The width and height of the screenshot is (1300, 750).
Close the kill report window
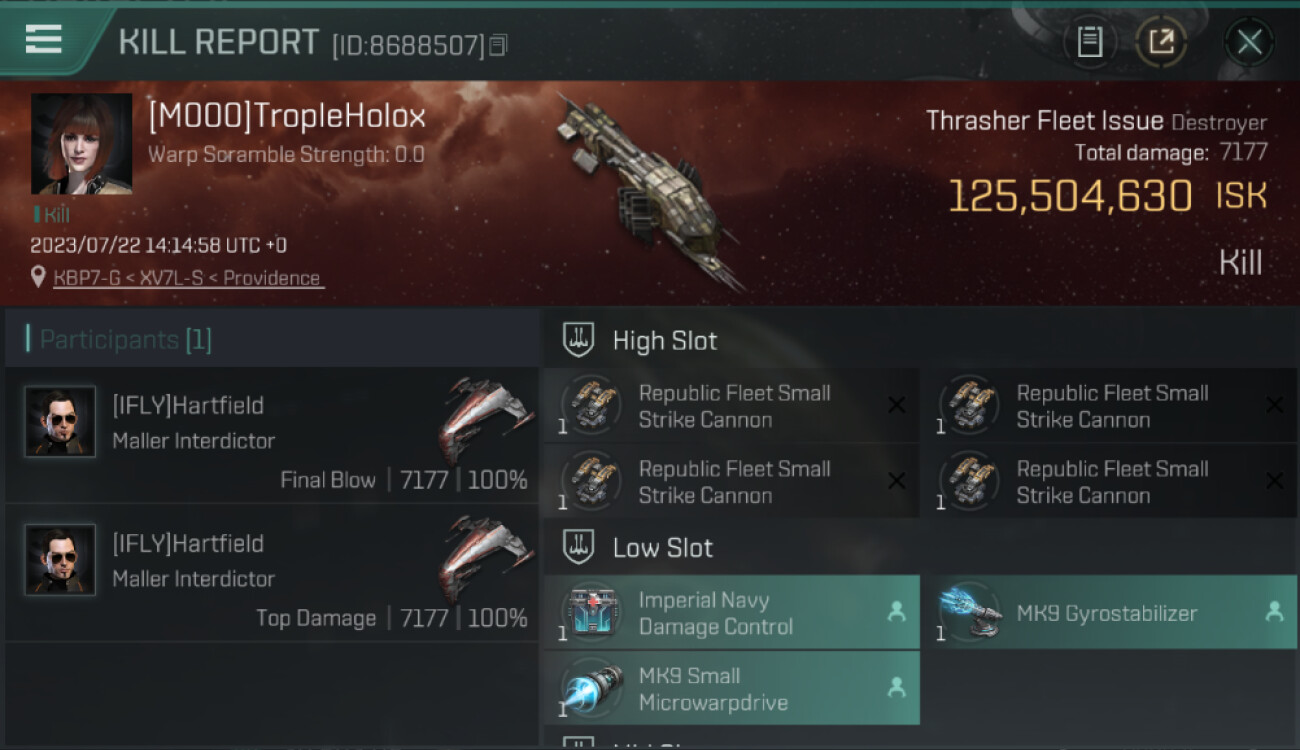coord(1249,42)
